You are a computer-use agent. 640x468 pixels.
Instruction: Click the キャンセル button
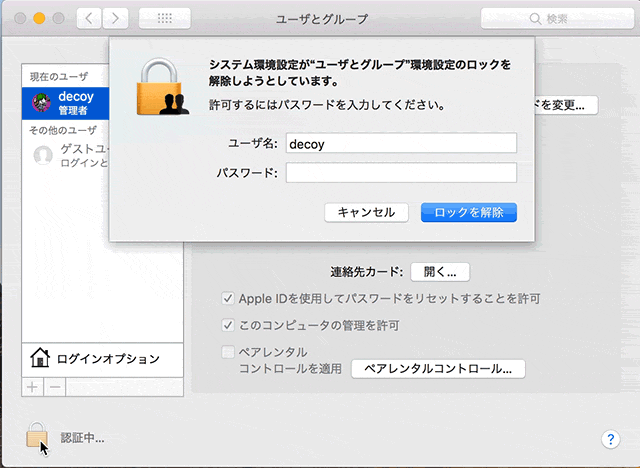click(x=366, y=213)
